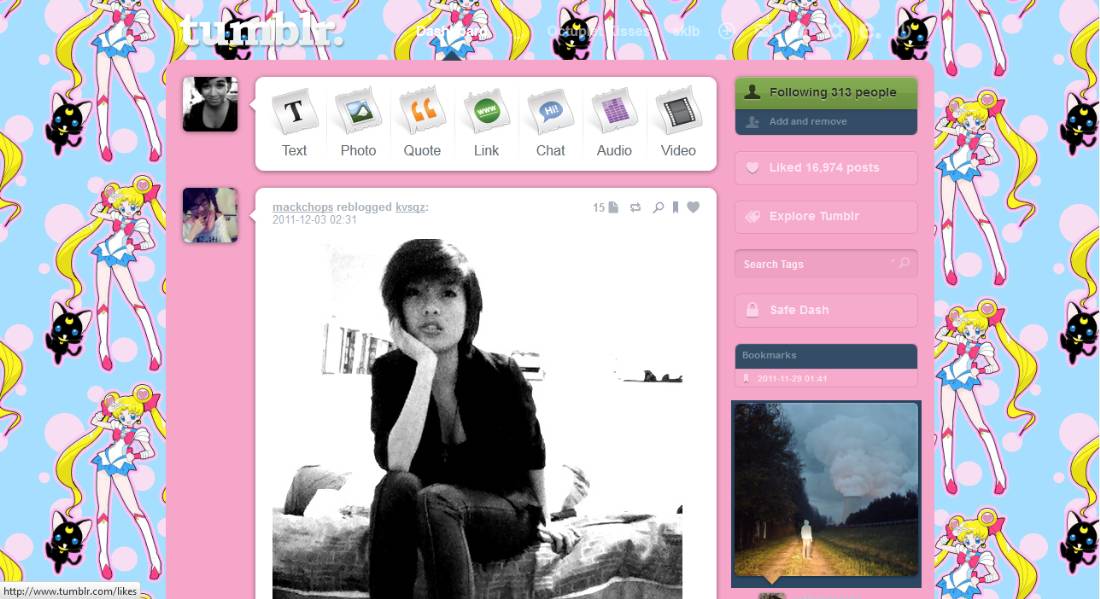Image resolution: width=1100 pixels, height=599 pixels.
Task: Open Liked 16,974 posts
Action: click(x=826, y=168)
